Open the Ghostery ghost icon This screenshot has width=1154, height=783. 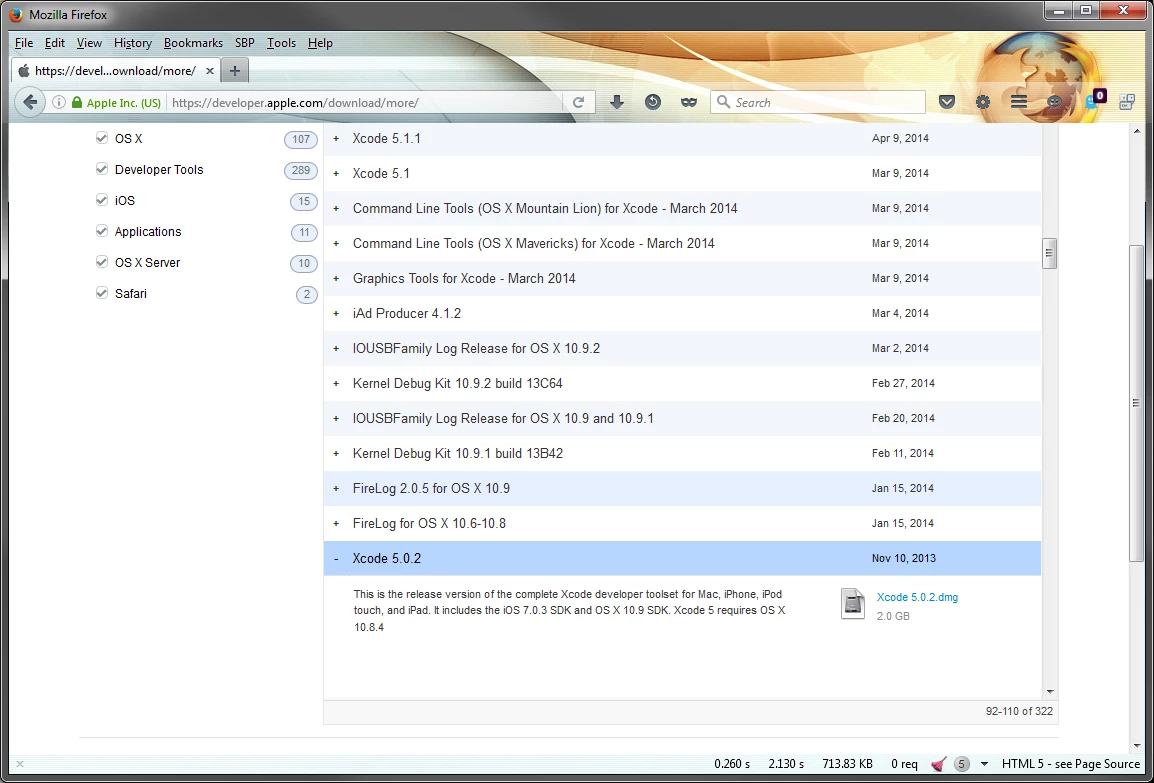click(1093, 101)
